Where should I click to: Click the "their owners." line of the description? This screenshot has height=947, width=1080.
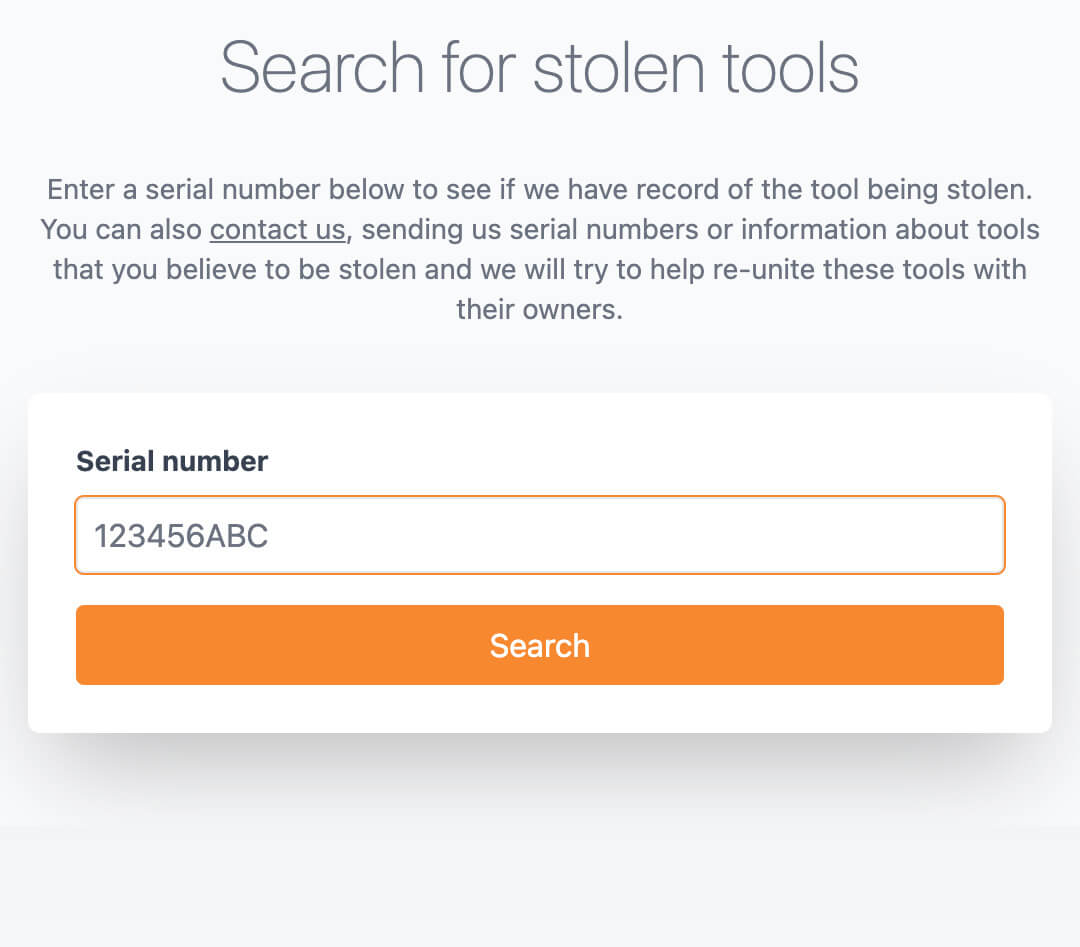[540, 310]
